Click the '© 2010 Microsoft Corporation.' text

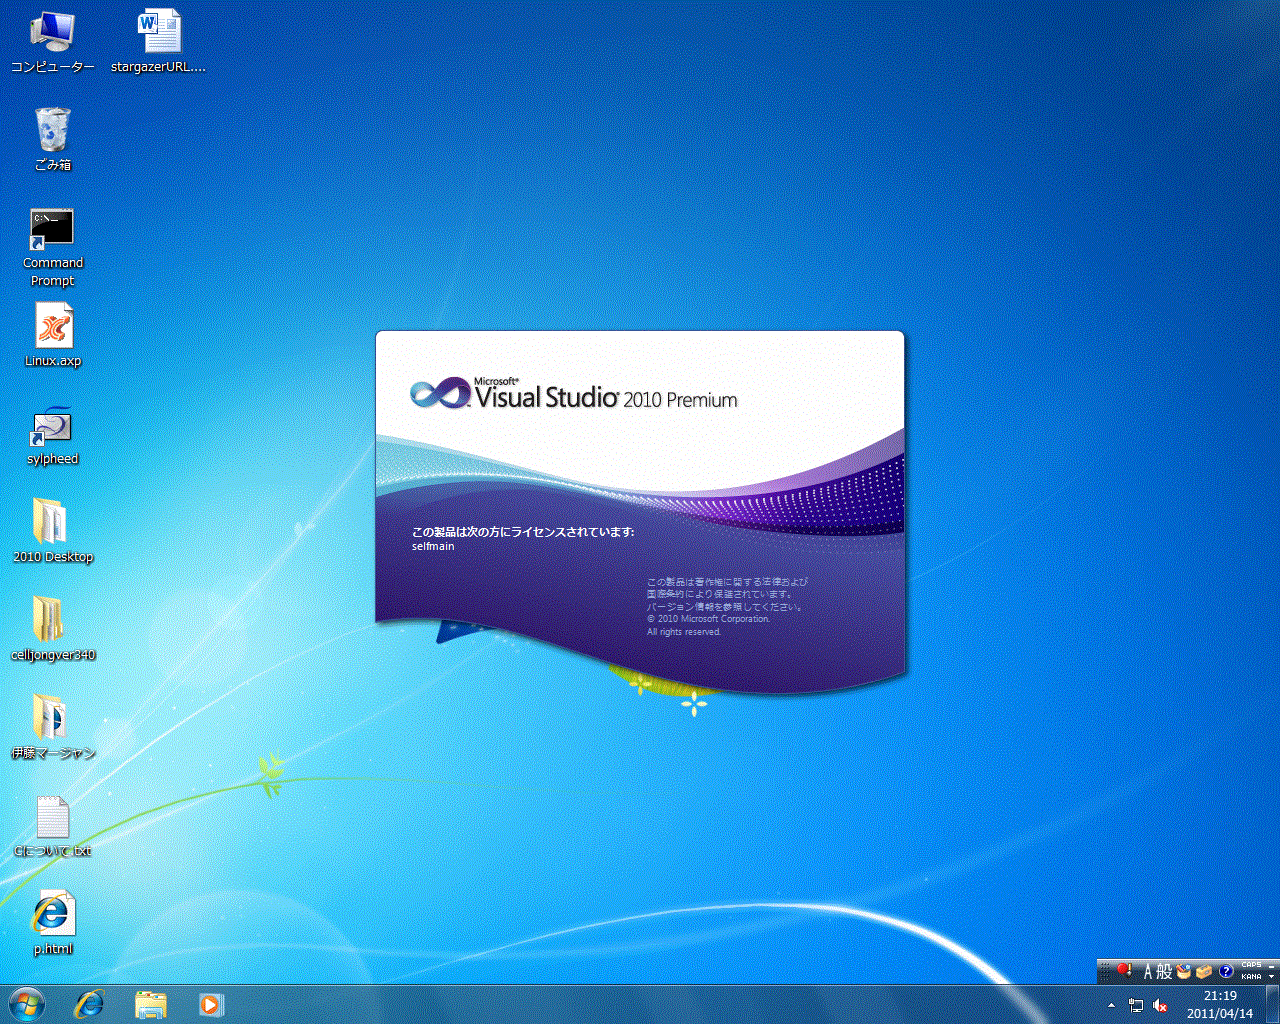(708, 619)
